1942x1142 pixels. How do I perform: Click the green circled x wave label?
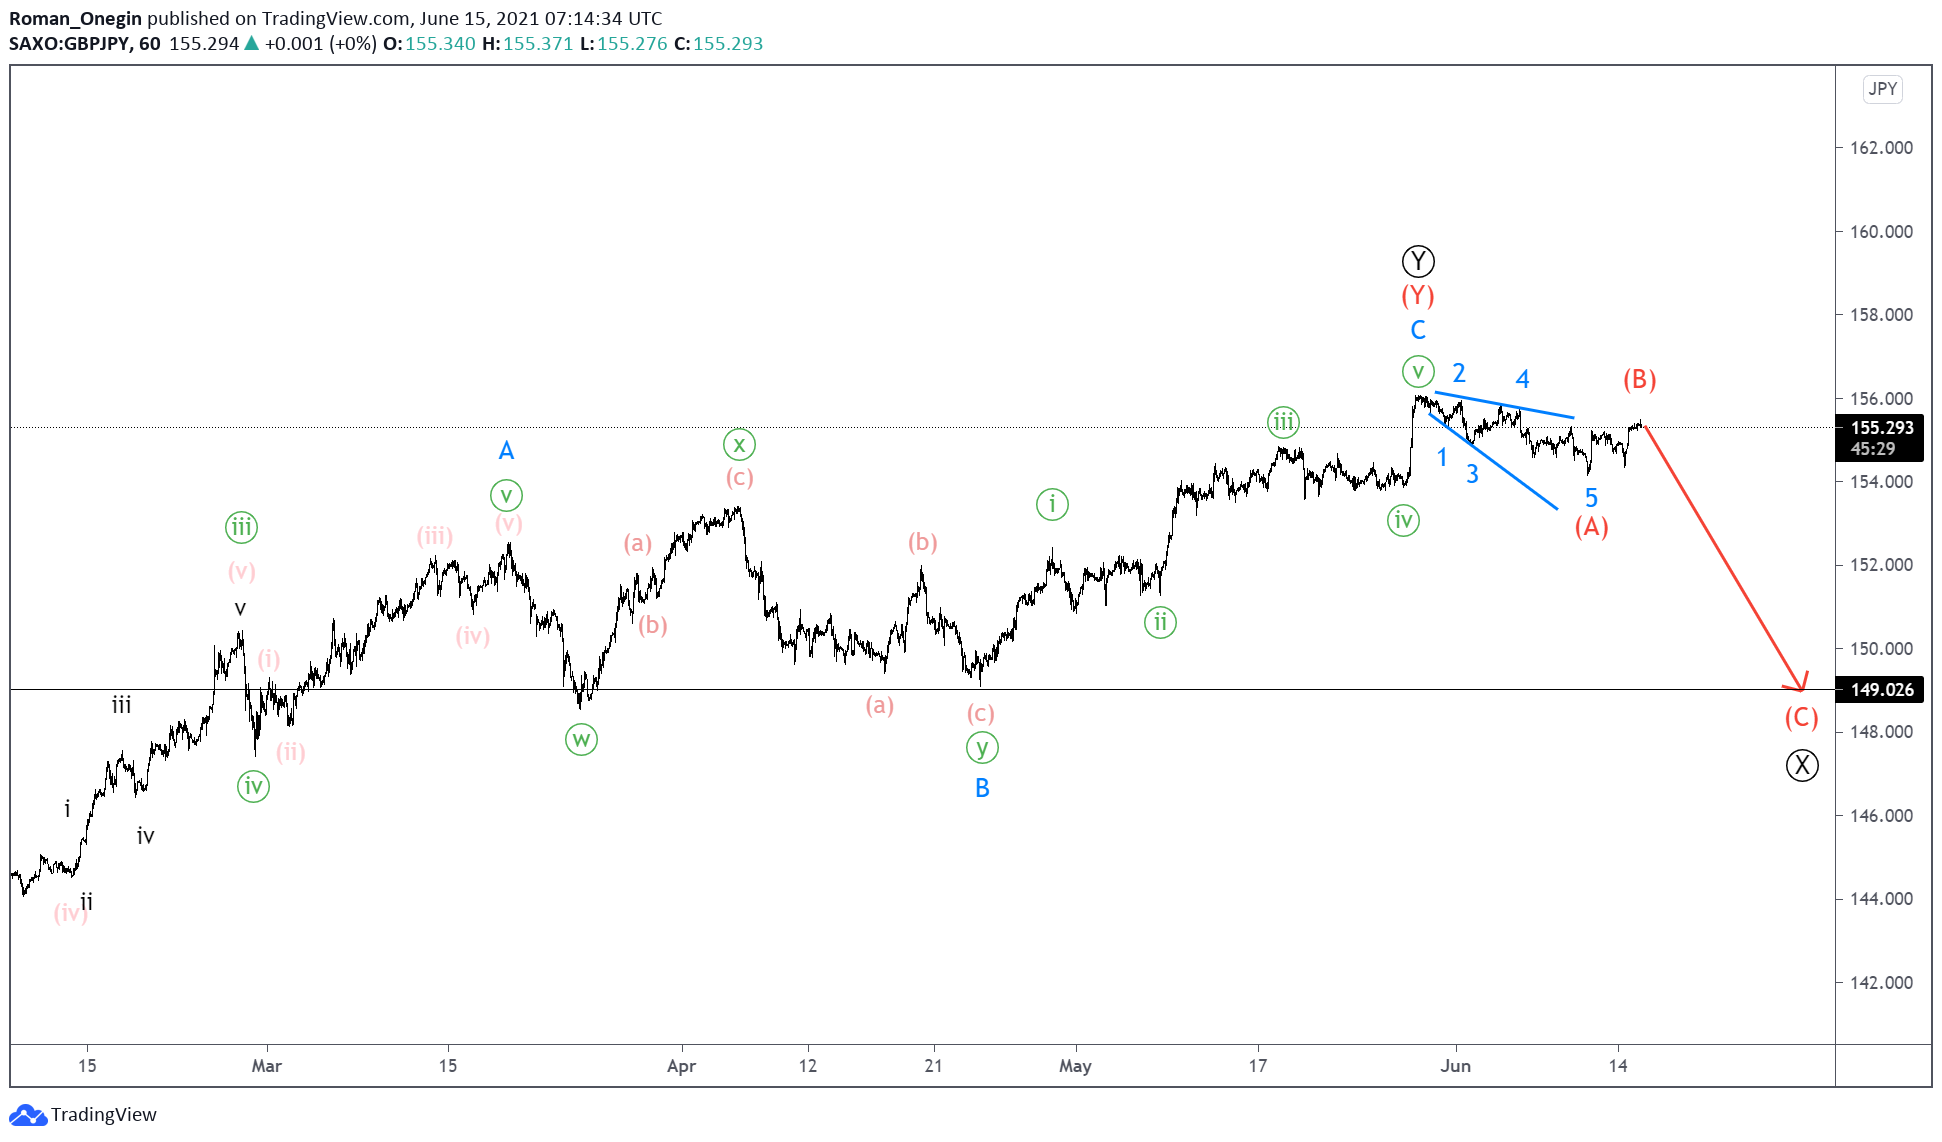point(739,444)
